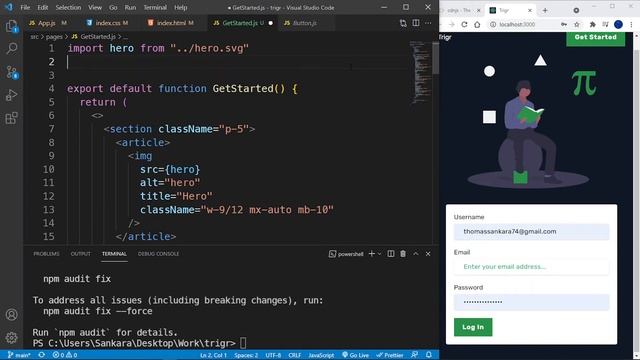Click the Username input field in browser
The image size is (640, 360).
[x=531, y=232]
